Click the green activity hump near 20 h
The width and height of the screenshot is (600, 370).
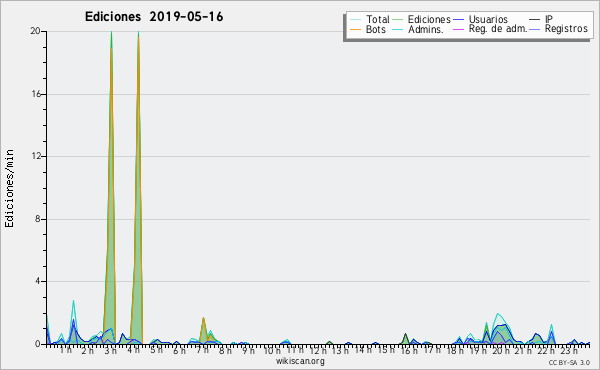pos(502,334)
